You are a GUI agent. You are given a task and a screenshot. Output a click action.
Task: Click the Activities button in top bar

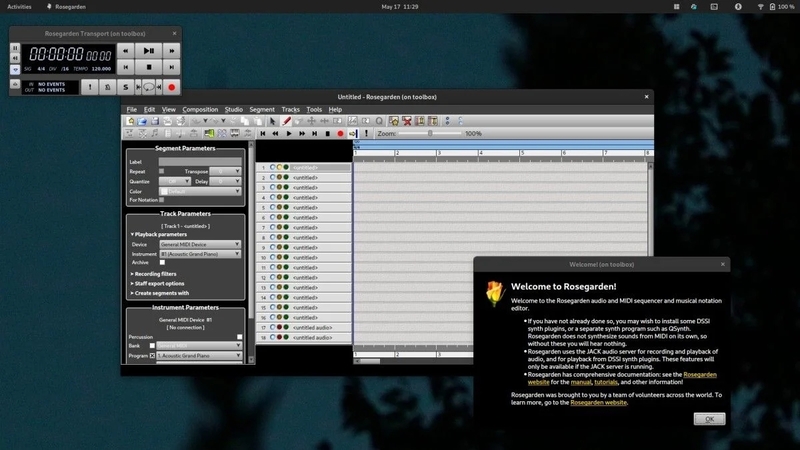point(19,7)
